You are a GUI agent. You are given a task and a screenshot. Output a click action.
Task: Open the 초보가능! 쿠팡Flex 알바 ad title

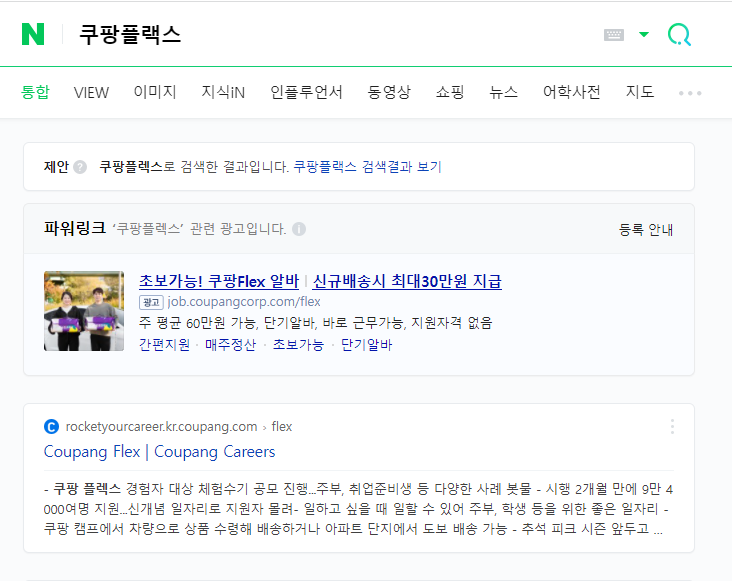click(x=219, y=281)
